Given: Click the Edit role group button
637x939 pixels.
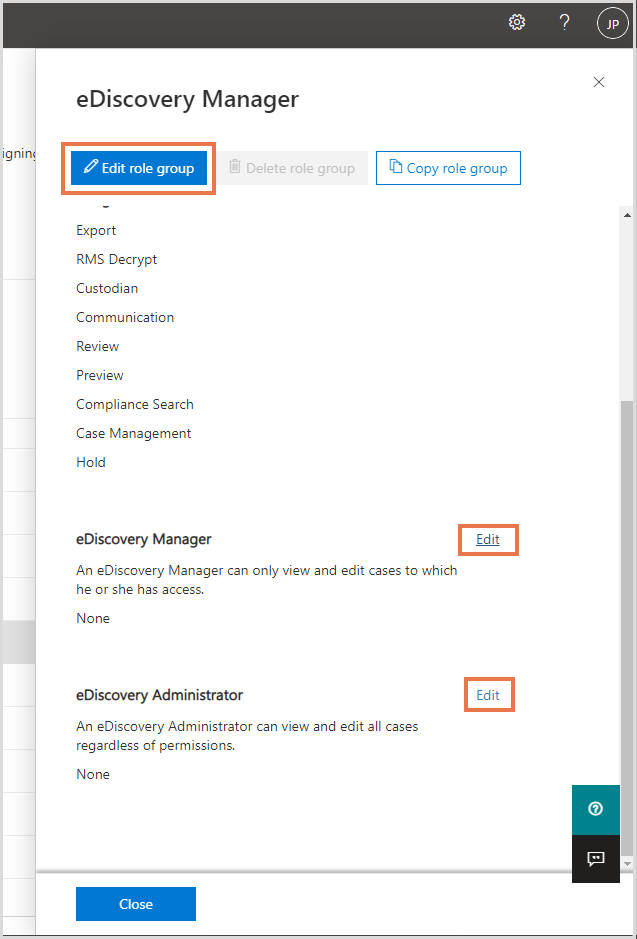Looking at the screenshot, I should pos(138,168).
